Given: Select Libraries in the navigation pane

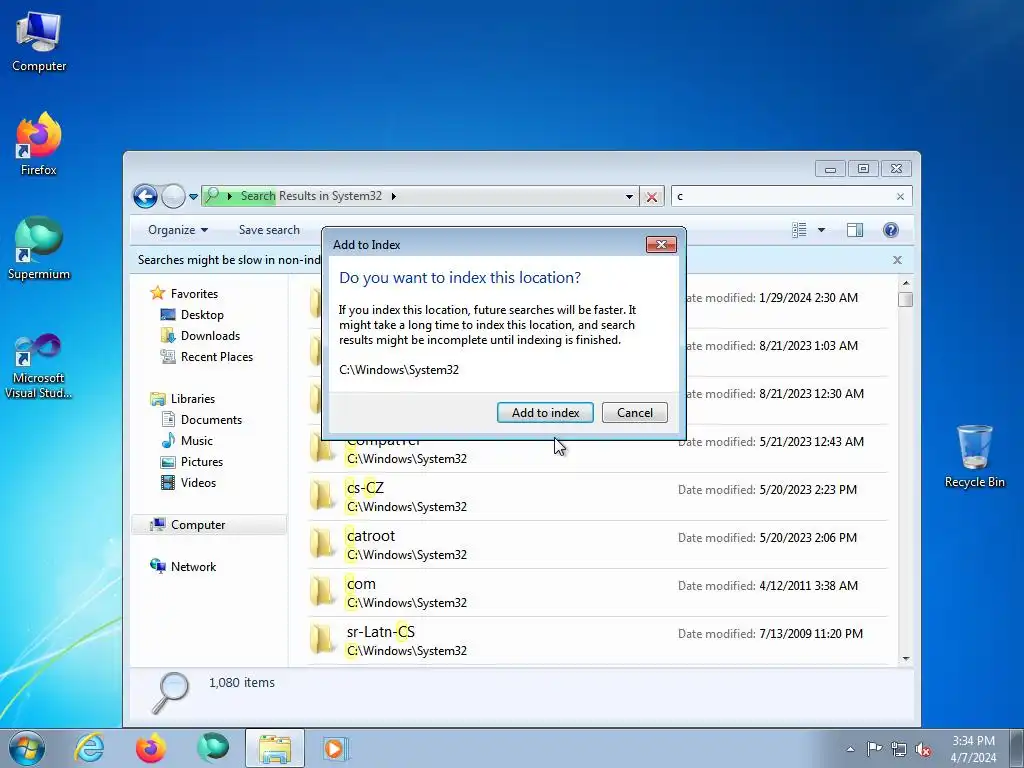Looking at the screenshot, I should click(x=193, y=398).
